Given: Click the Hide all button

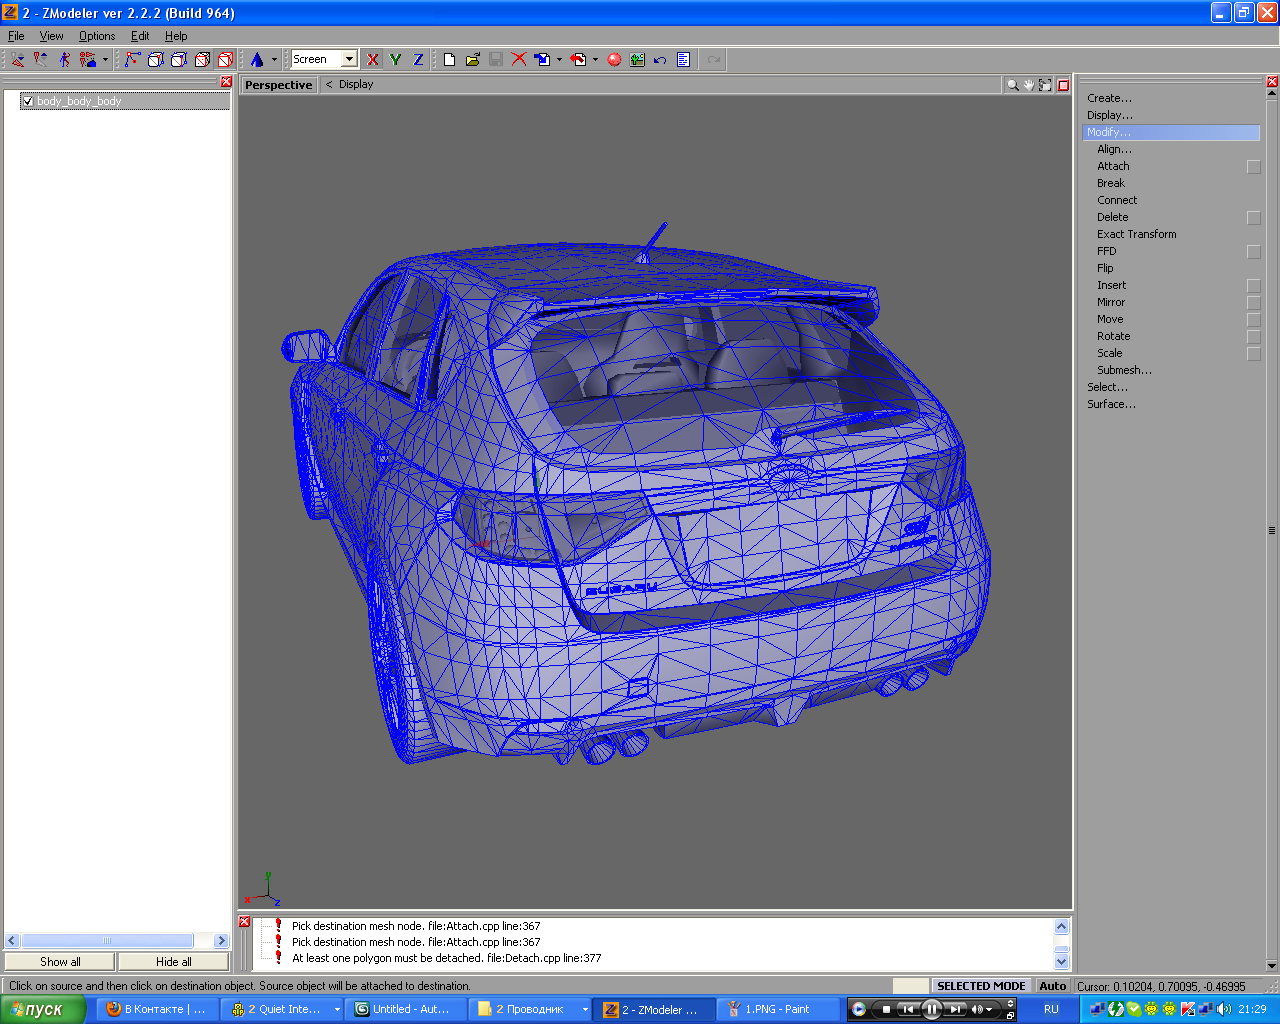Looking at the screenshot, I should point(173,961).
